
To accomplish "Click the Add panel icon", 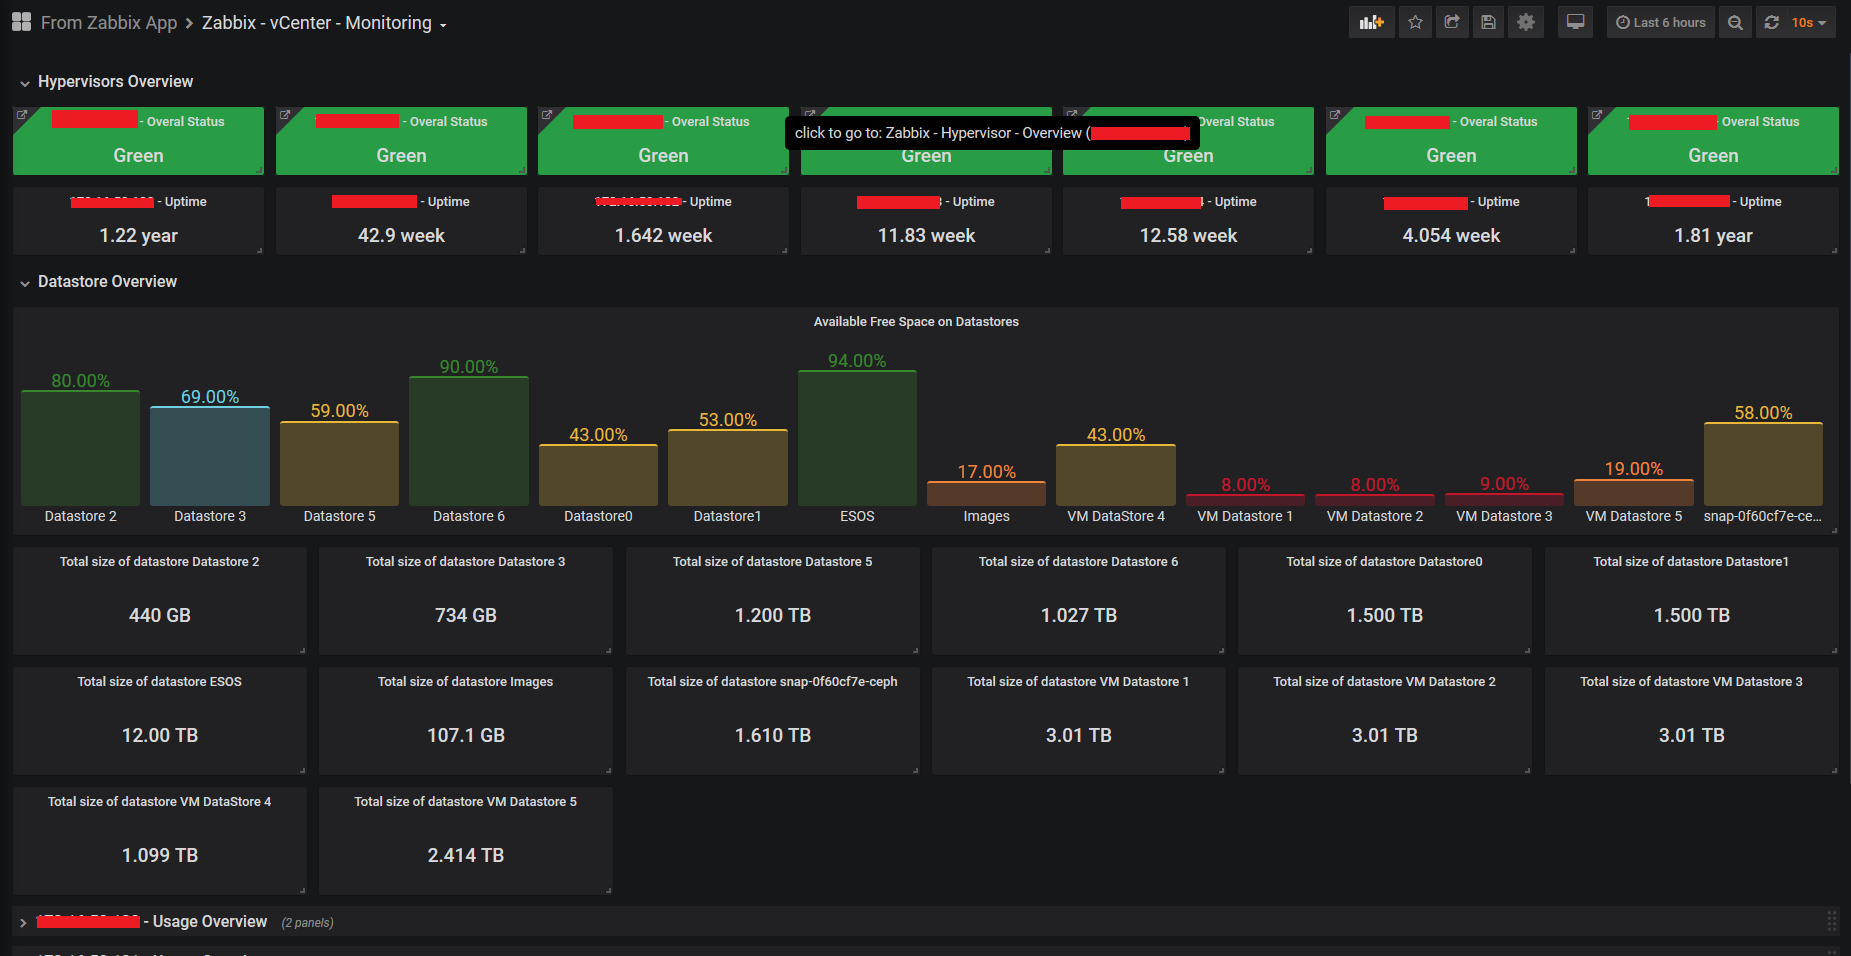I will tap(1371, 22).
